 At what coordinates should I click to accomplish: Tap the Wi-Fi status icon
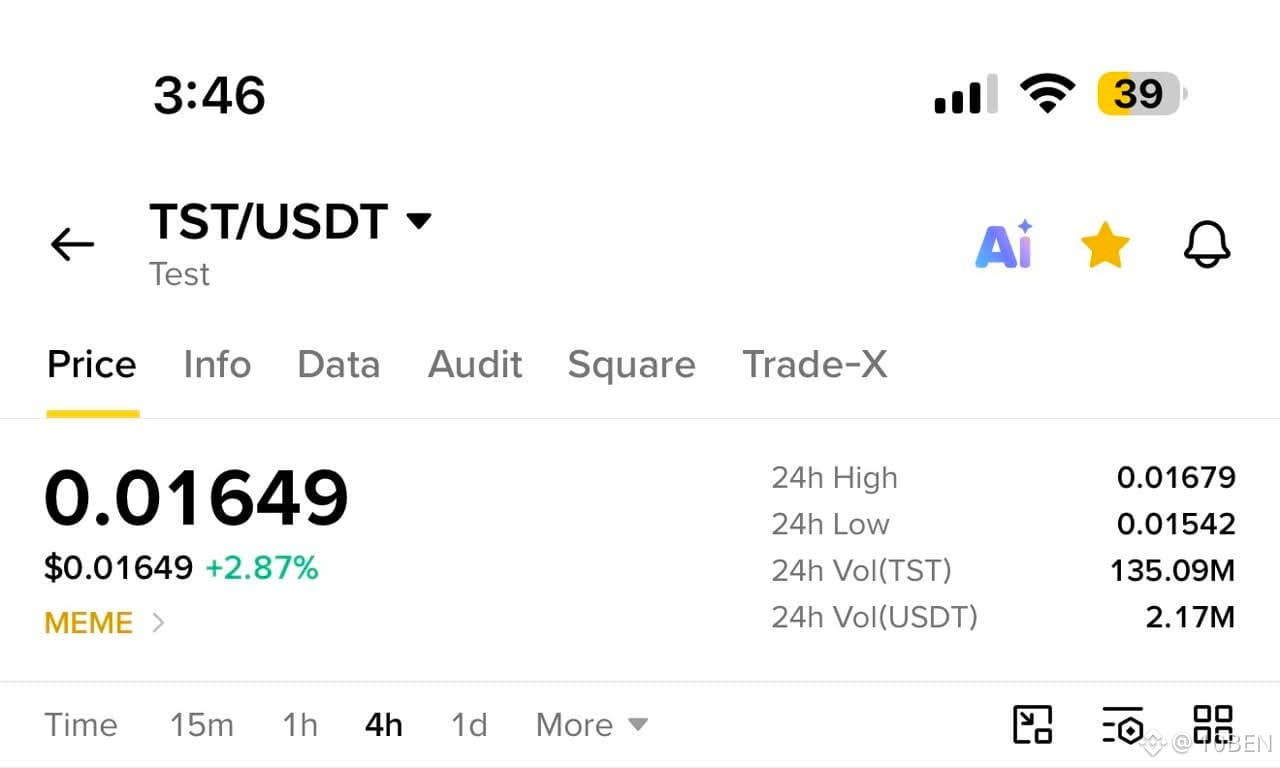(x=1047, y=94)
